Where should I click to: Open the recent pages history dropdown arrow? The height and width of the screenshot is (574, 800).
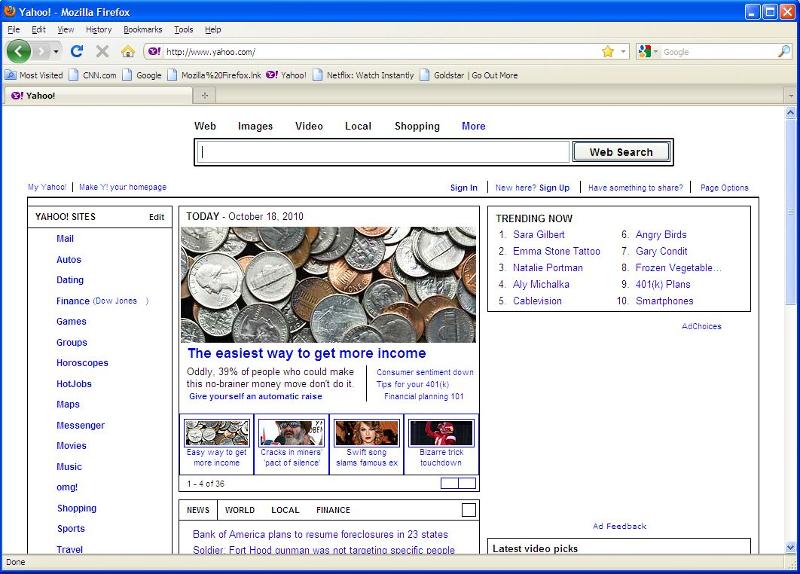coord(56,52)
